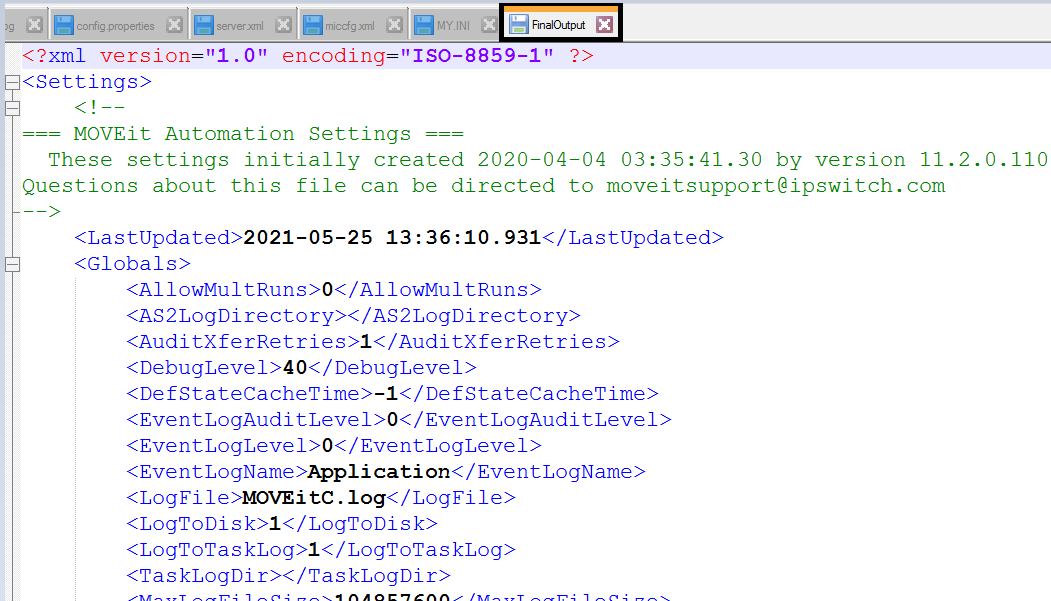Close the MY.INI tab
The height and width of the screenshot is (601, 1051).
489,24
